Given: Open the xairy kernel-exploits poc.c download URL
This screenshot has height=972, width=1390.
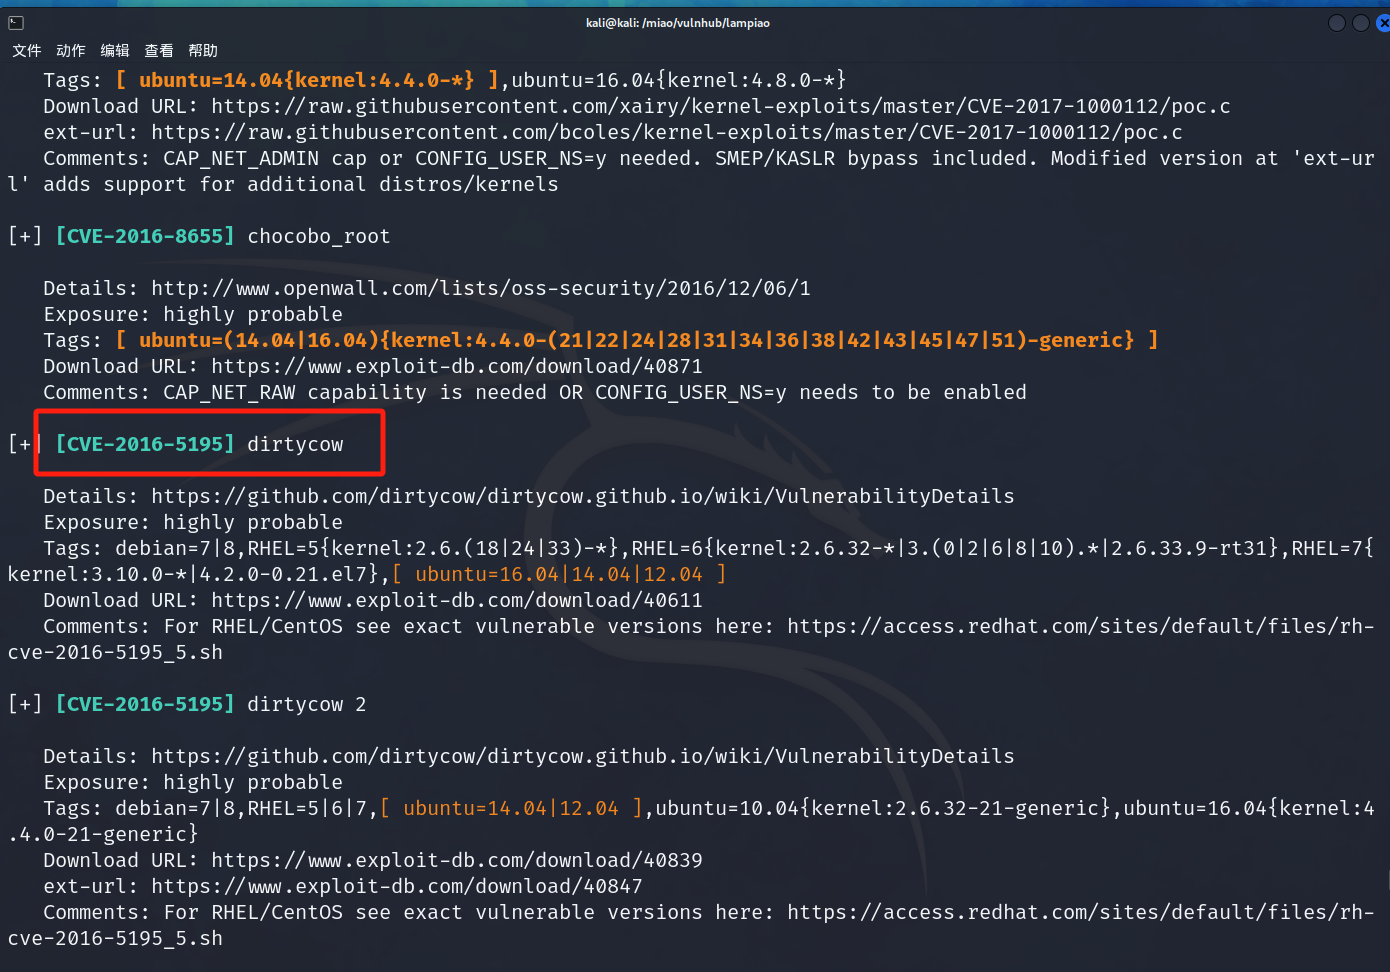Looking at the screenshot, I should click(x=720, y=107).
